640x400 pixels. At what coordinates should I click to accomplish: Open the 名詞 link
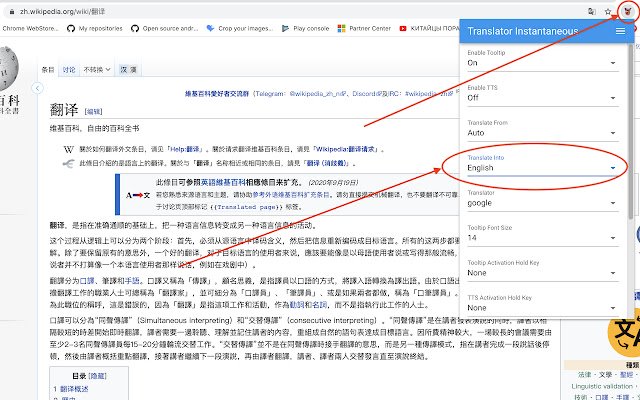[x=320, y=304]
